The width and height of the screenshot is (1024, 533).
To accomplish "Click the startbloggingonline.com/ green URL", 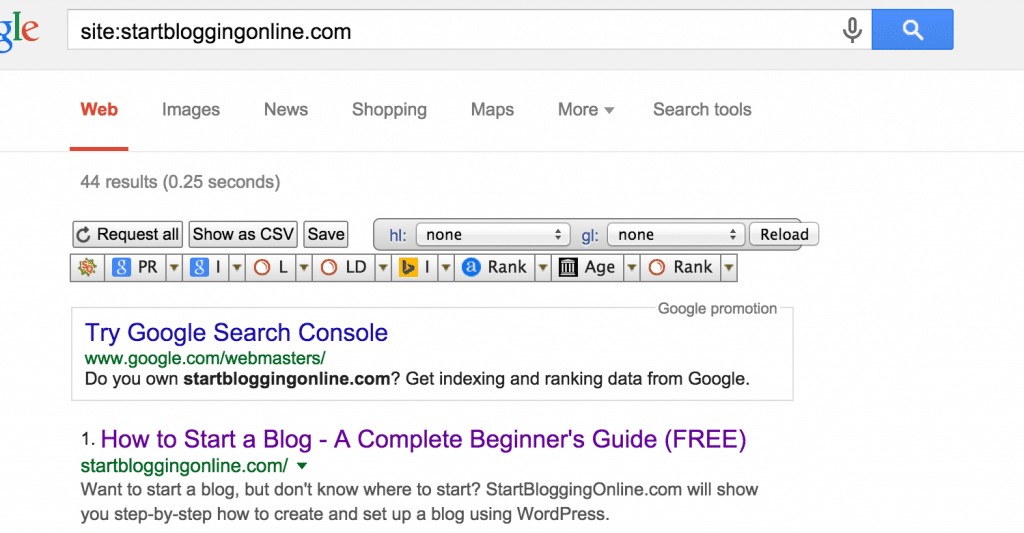I will tap(184, 466).
